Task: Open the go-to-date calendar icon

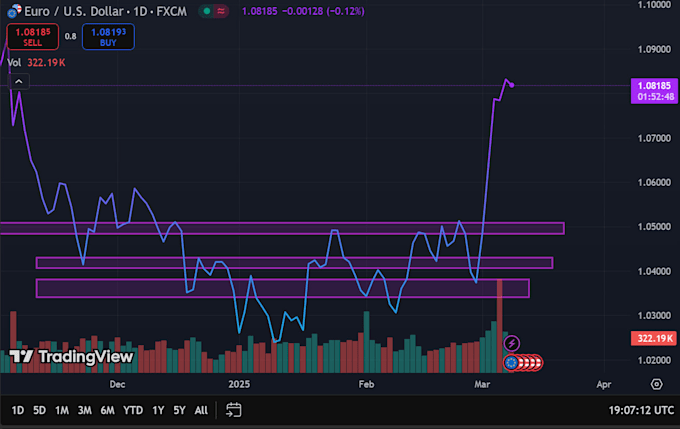Action: (x=234, y=410)
